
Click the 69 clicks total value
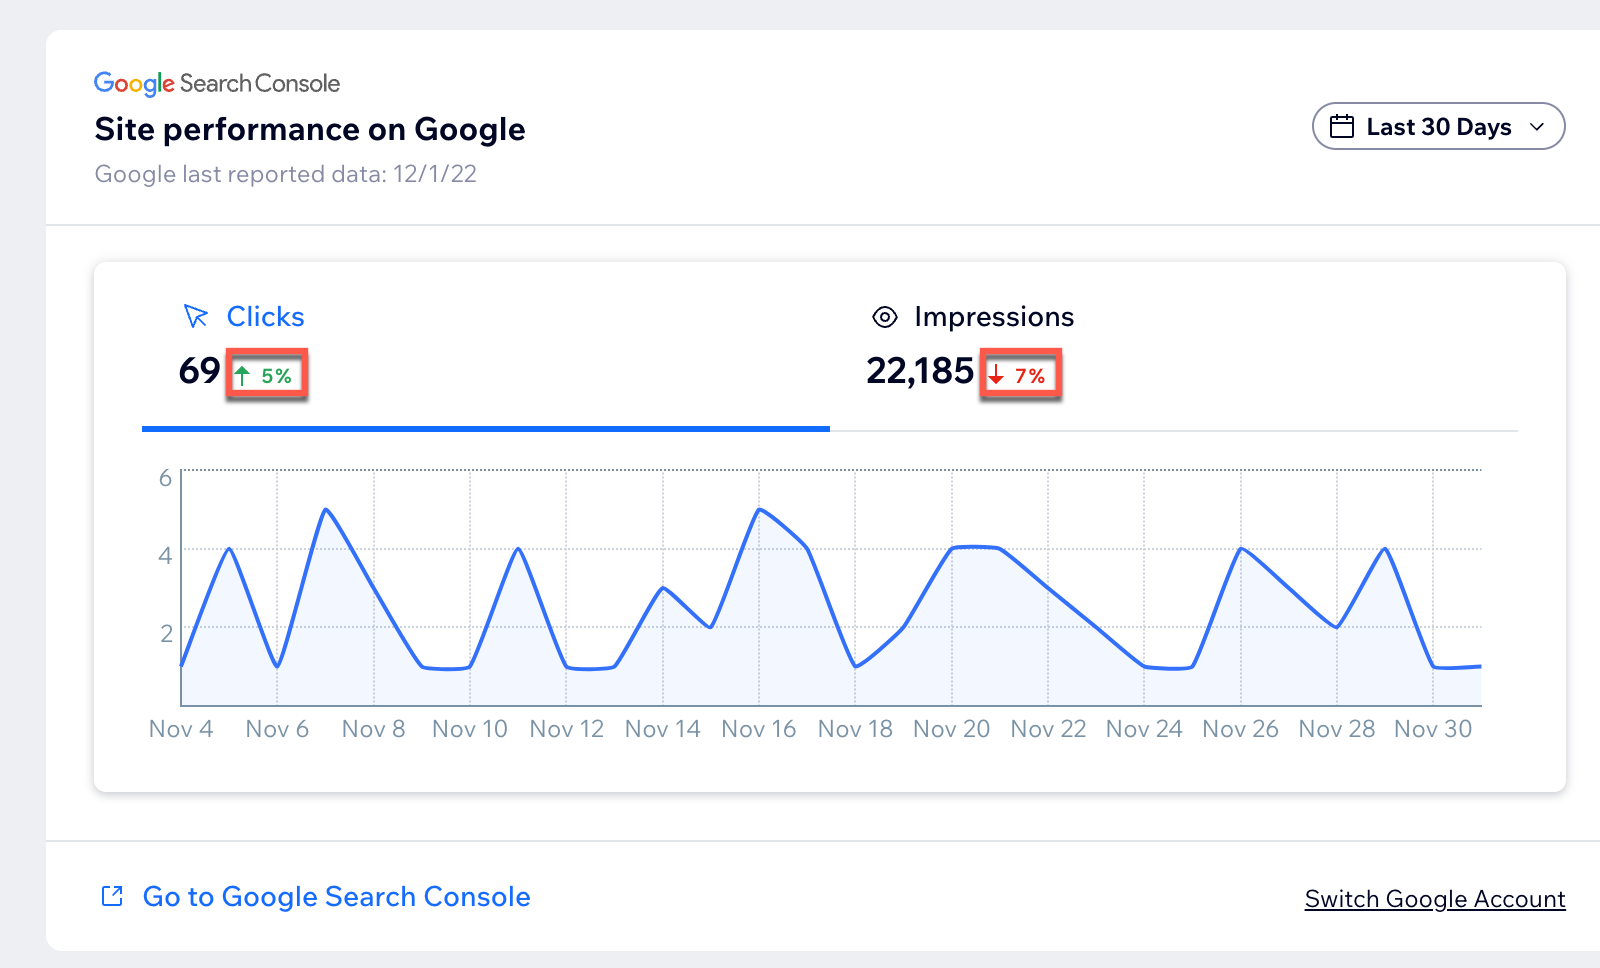pyautogui.click(x=199, y=371)
